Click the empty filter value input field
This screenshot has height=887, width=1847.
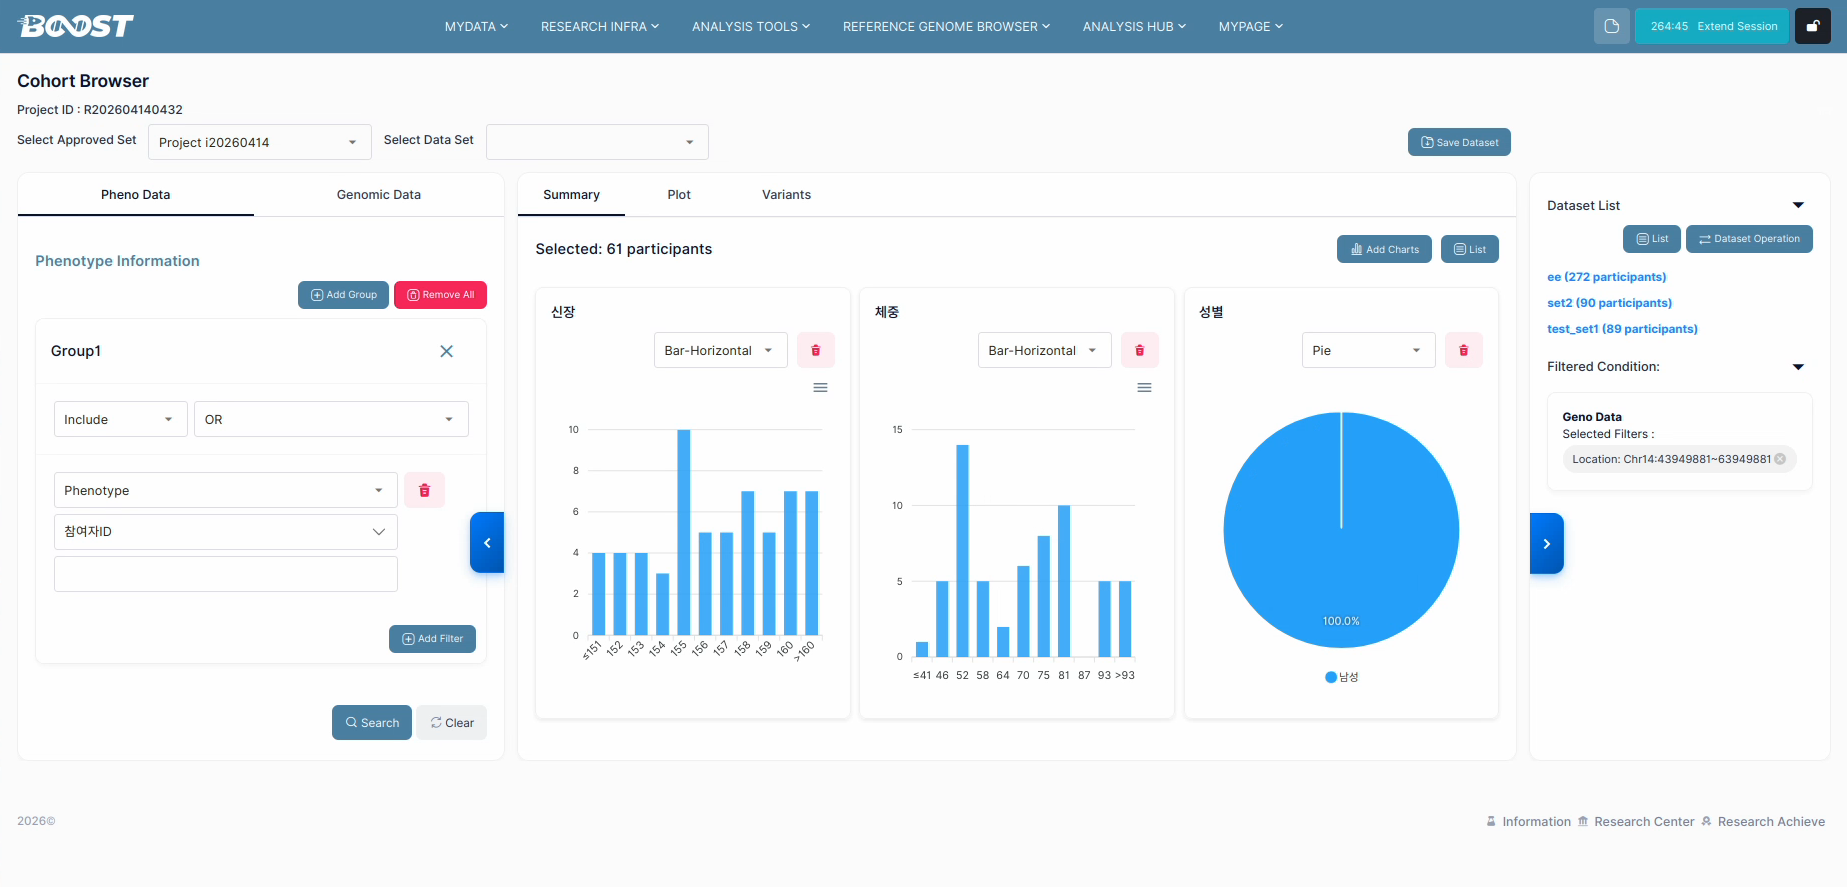pos(225,574)
